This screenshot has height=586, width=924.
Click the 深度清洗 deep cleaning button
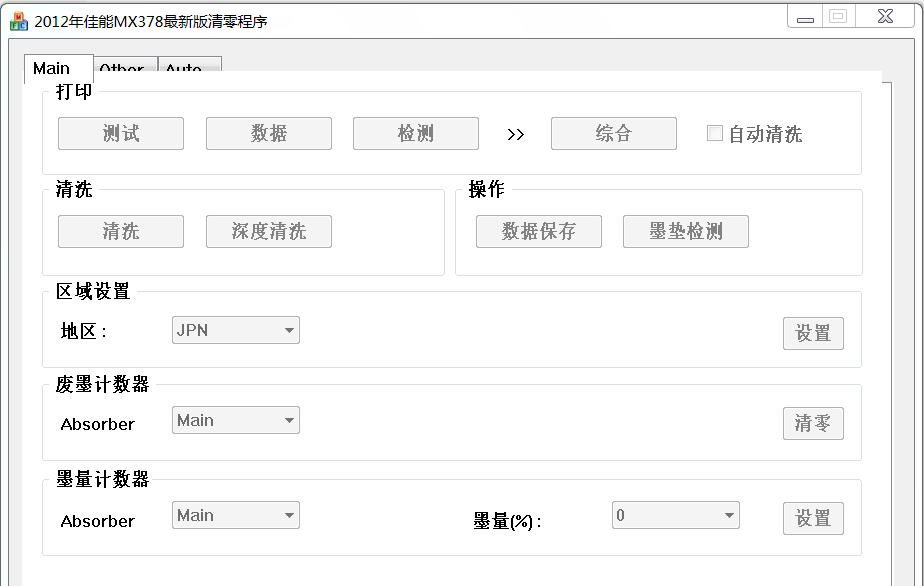point(269,231)
